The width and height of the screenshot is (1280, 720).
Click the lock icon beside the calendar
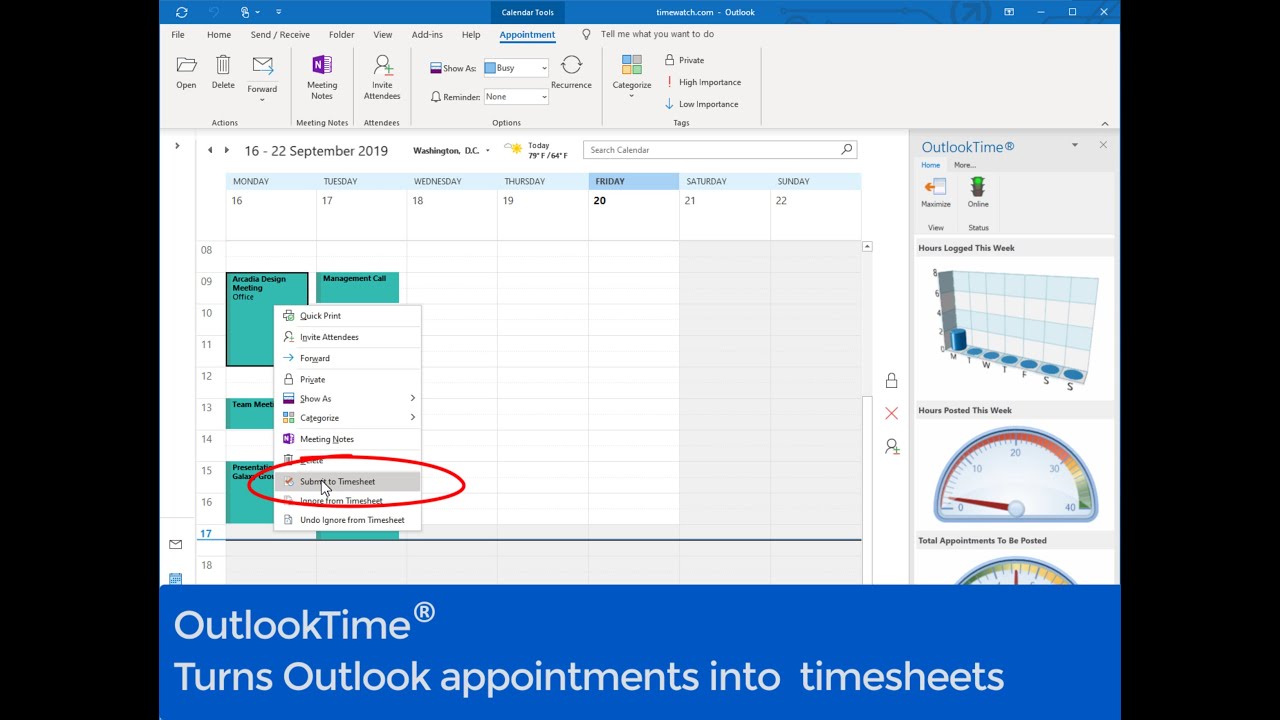click(x=891, y=380)
